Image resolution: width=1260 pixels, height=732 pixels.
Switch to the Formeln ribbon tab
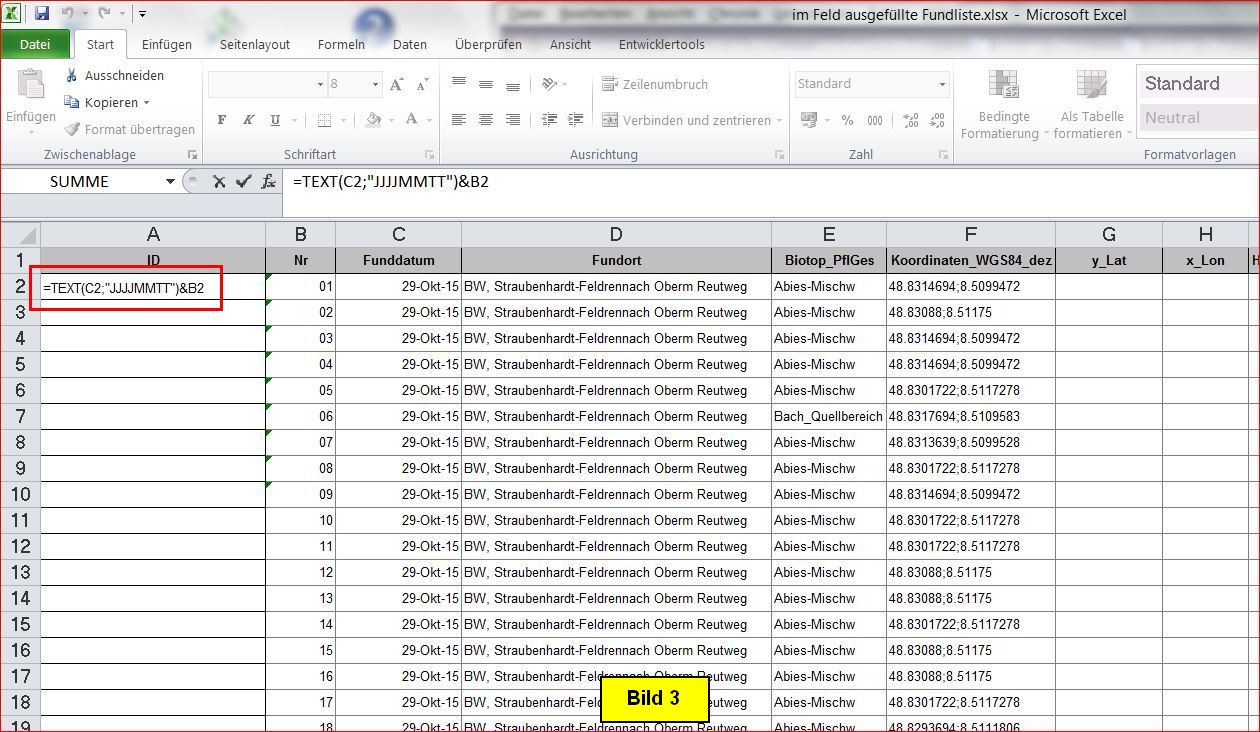pos(341,44)
